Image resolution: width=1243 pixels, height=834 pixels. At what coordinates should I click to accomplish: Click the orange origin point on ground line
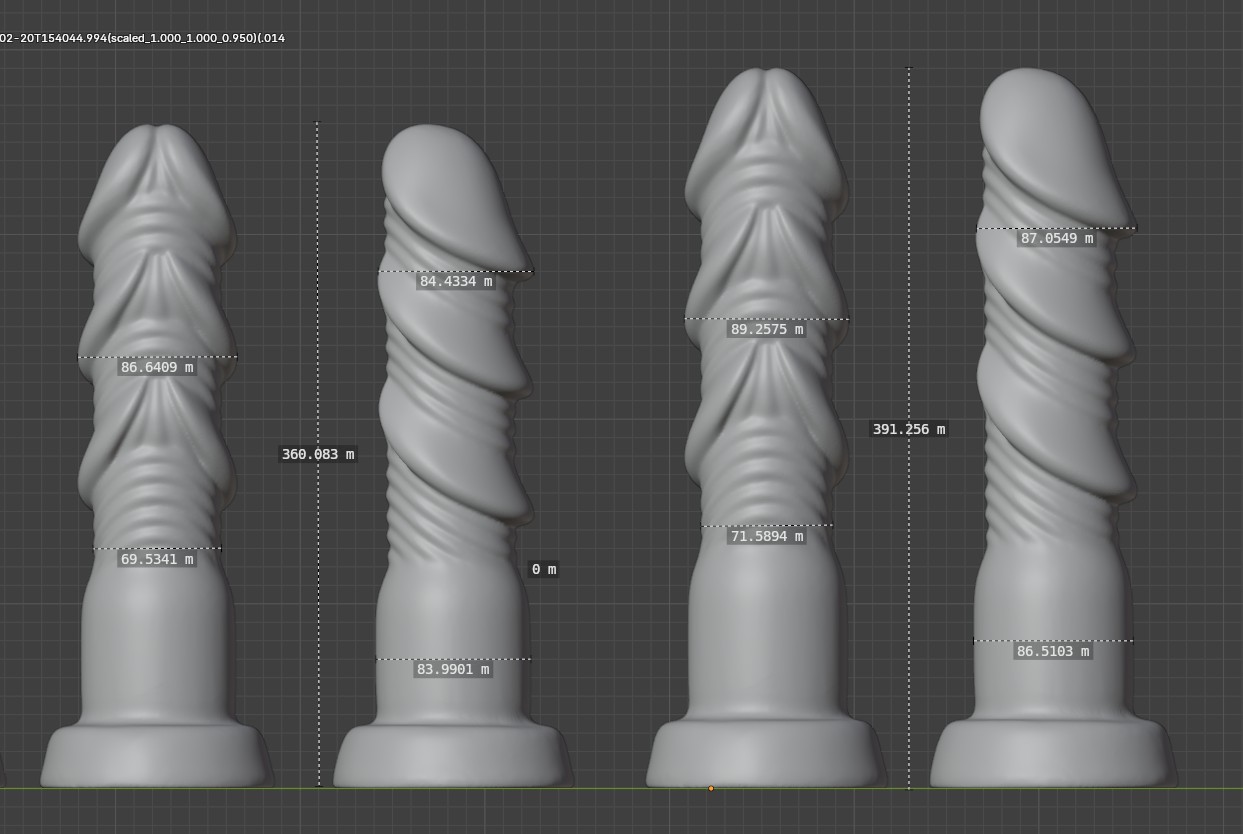pyautogui.click(x=711, y=789)
